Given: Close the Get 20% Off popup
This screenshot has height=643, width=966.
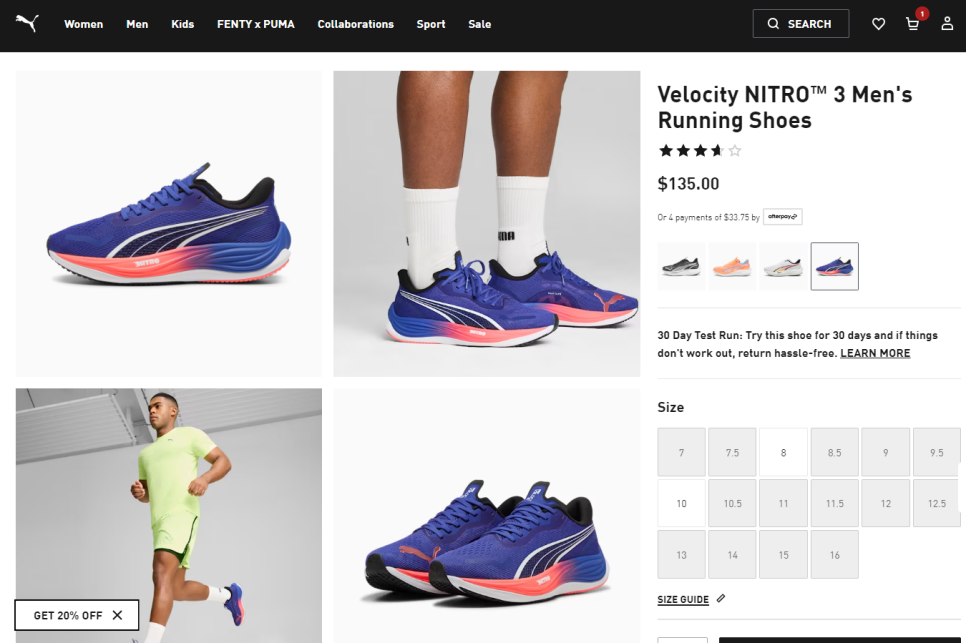Looking at the screenshot, I should point(117,615).
